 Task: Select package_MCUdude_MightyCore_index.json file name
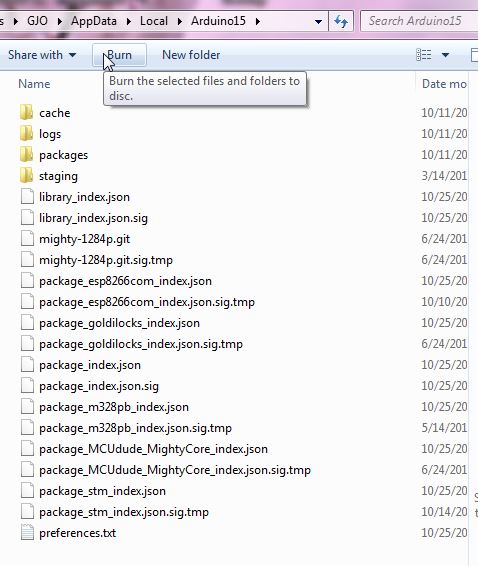point(153,449)
